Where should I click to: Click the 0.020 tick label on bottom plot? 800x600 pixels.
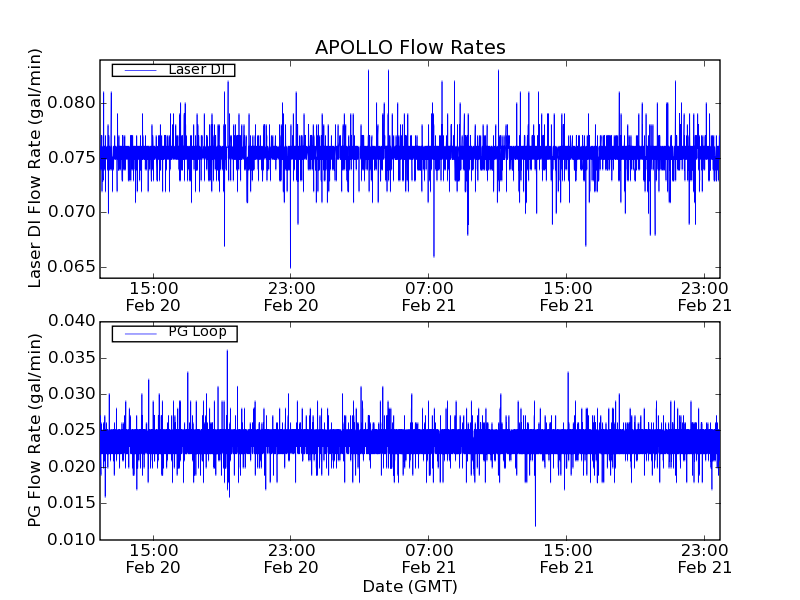pos(71,466)
